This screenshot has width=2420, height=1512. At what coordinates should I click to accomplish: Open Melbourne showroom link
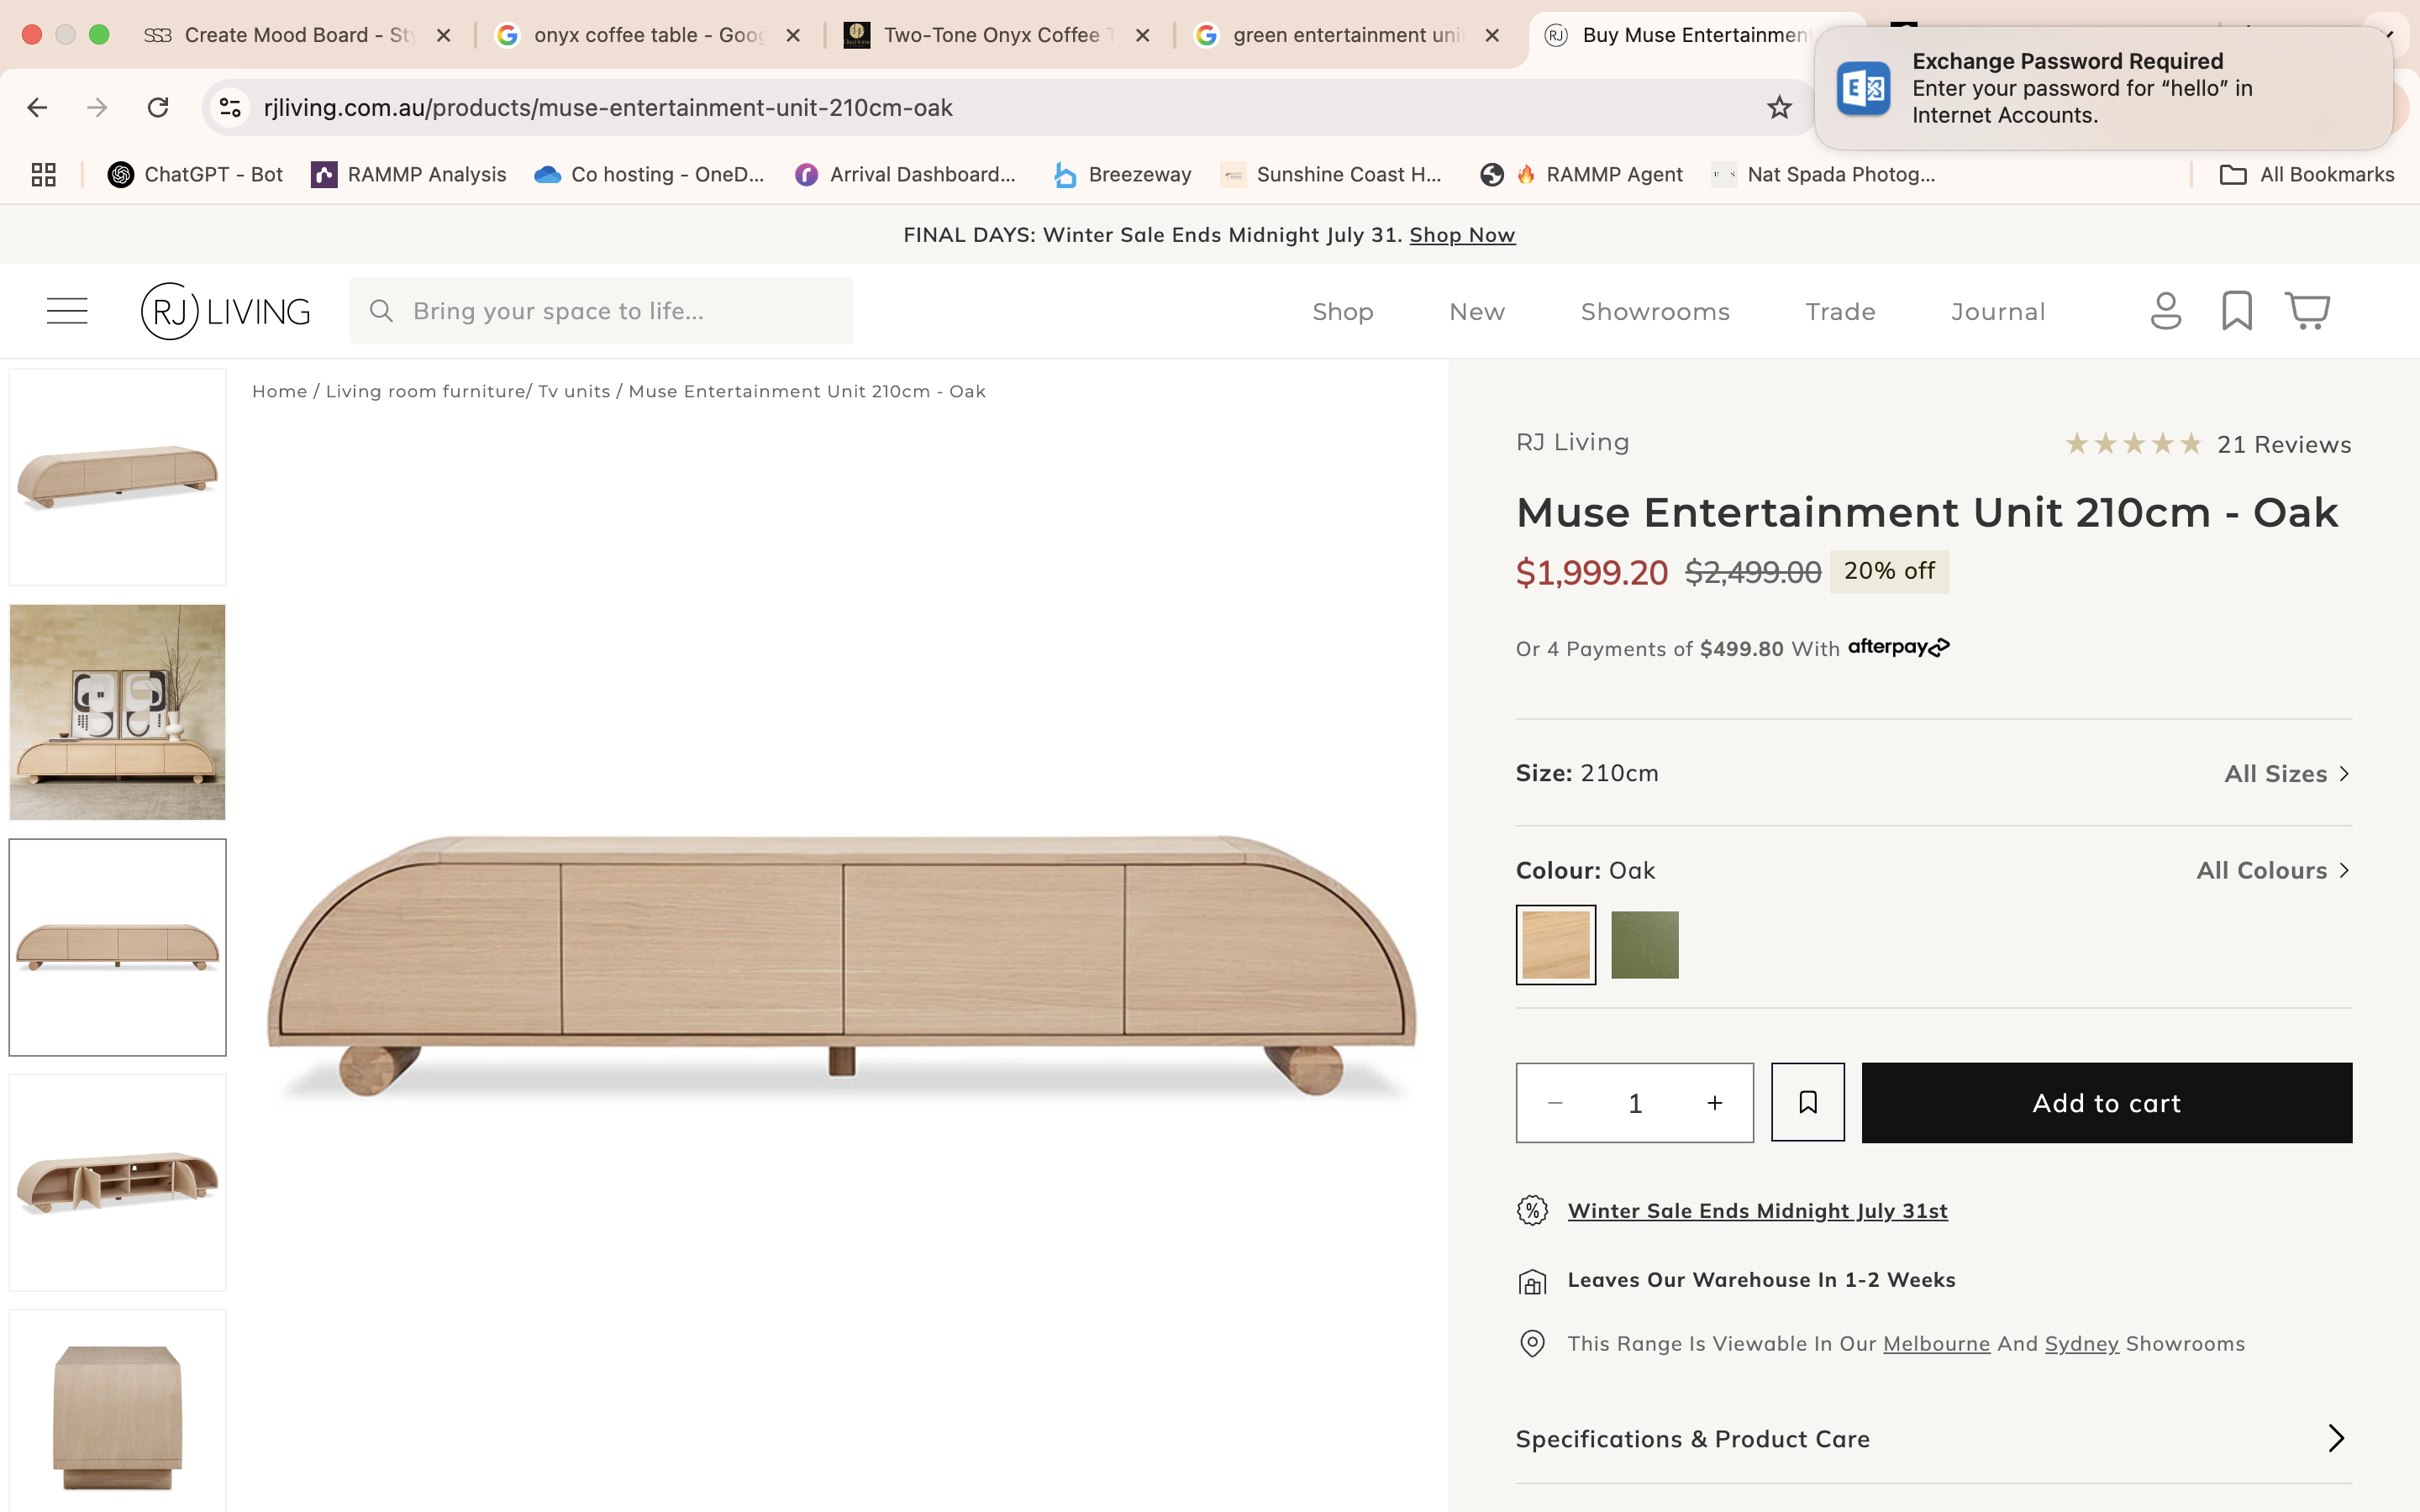point(1936,1343)
